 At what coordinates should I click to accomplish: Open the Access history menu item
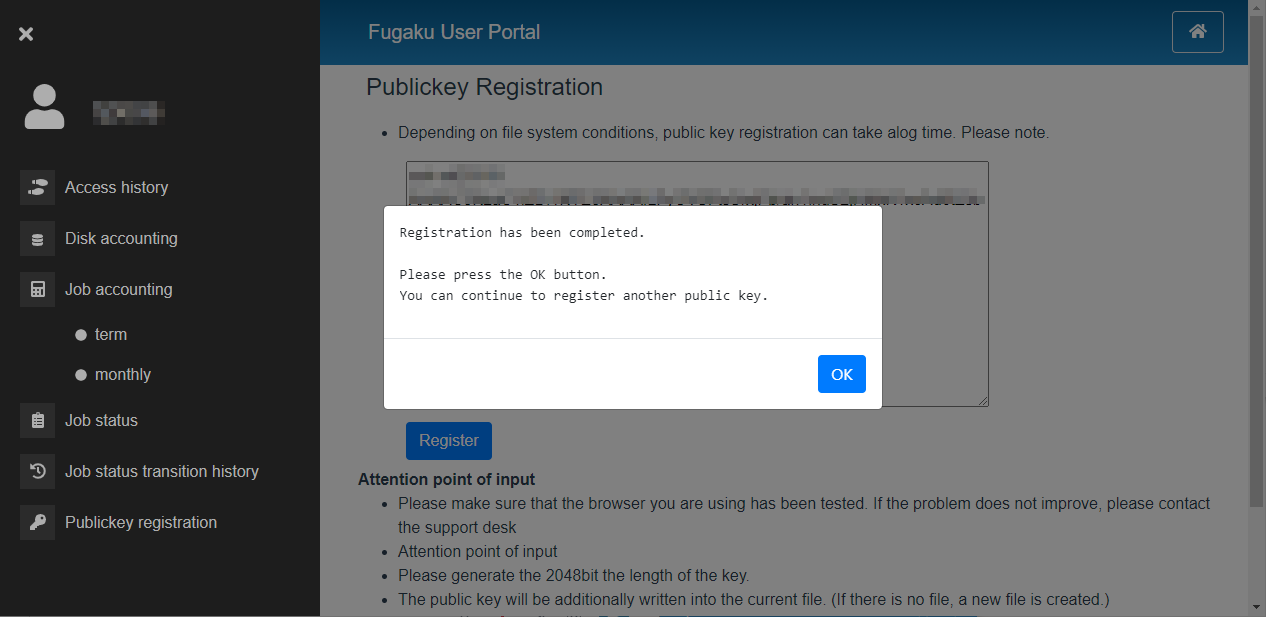[116, 187]
